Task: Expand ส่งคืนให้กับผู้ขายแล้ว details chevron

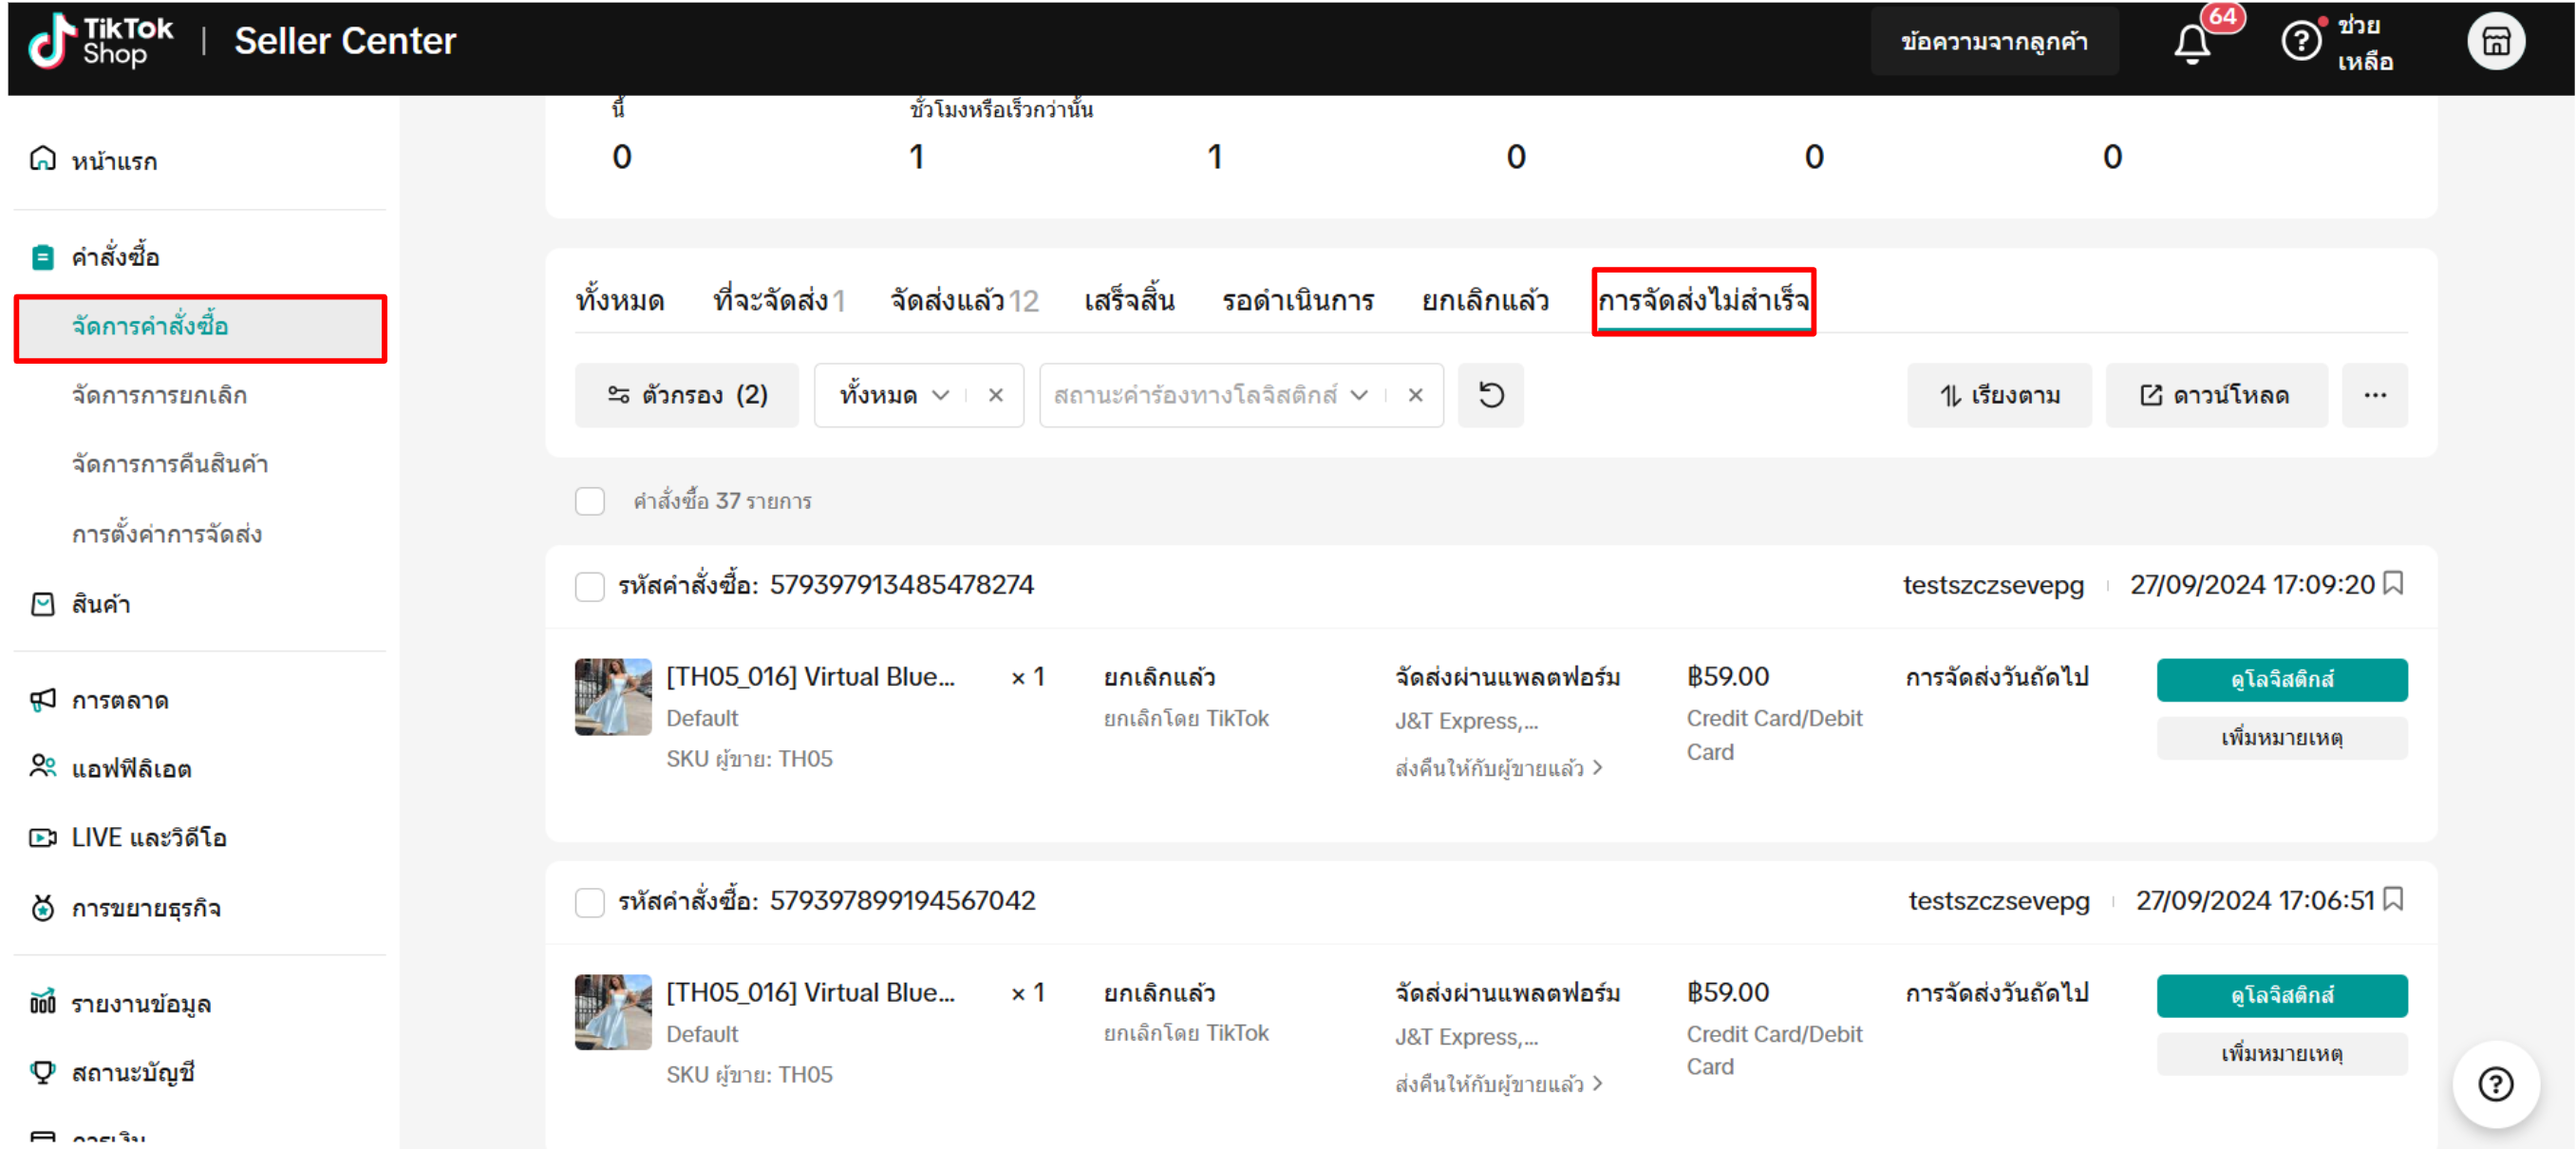Action: 1598,768
